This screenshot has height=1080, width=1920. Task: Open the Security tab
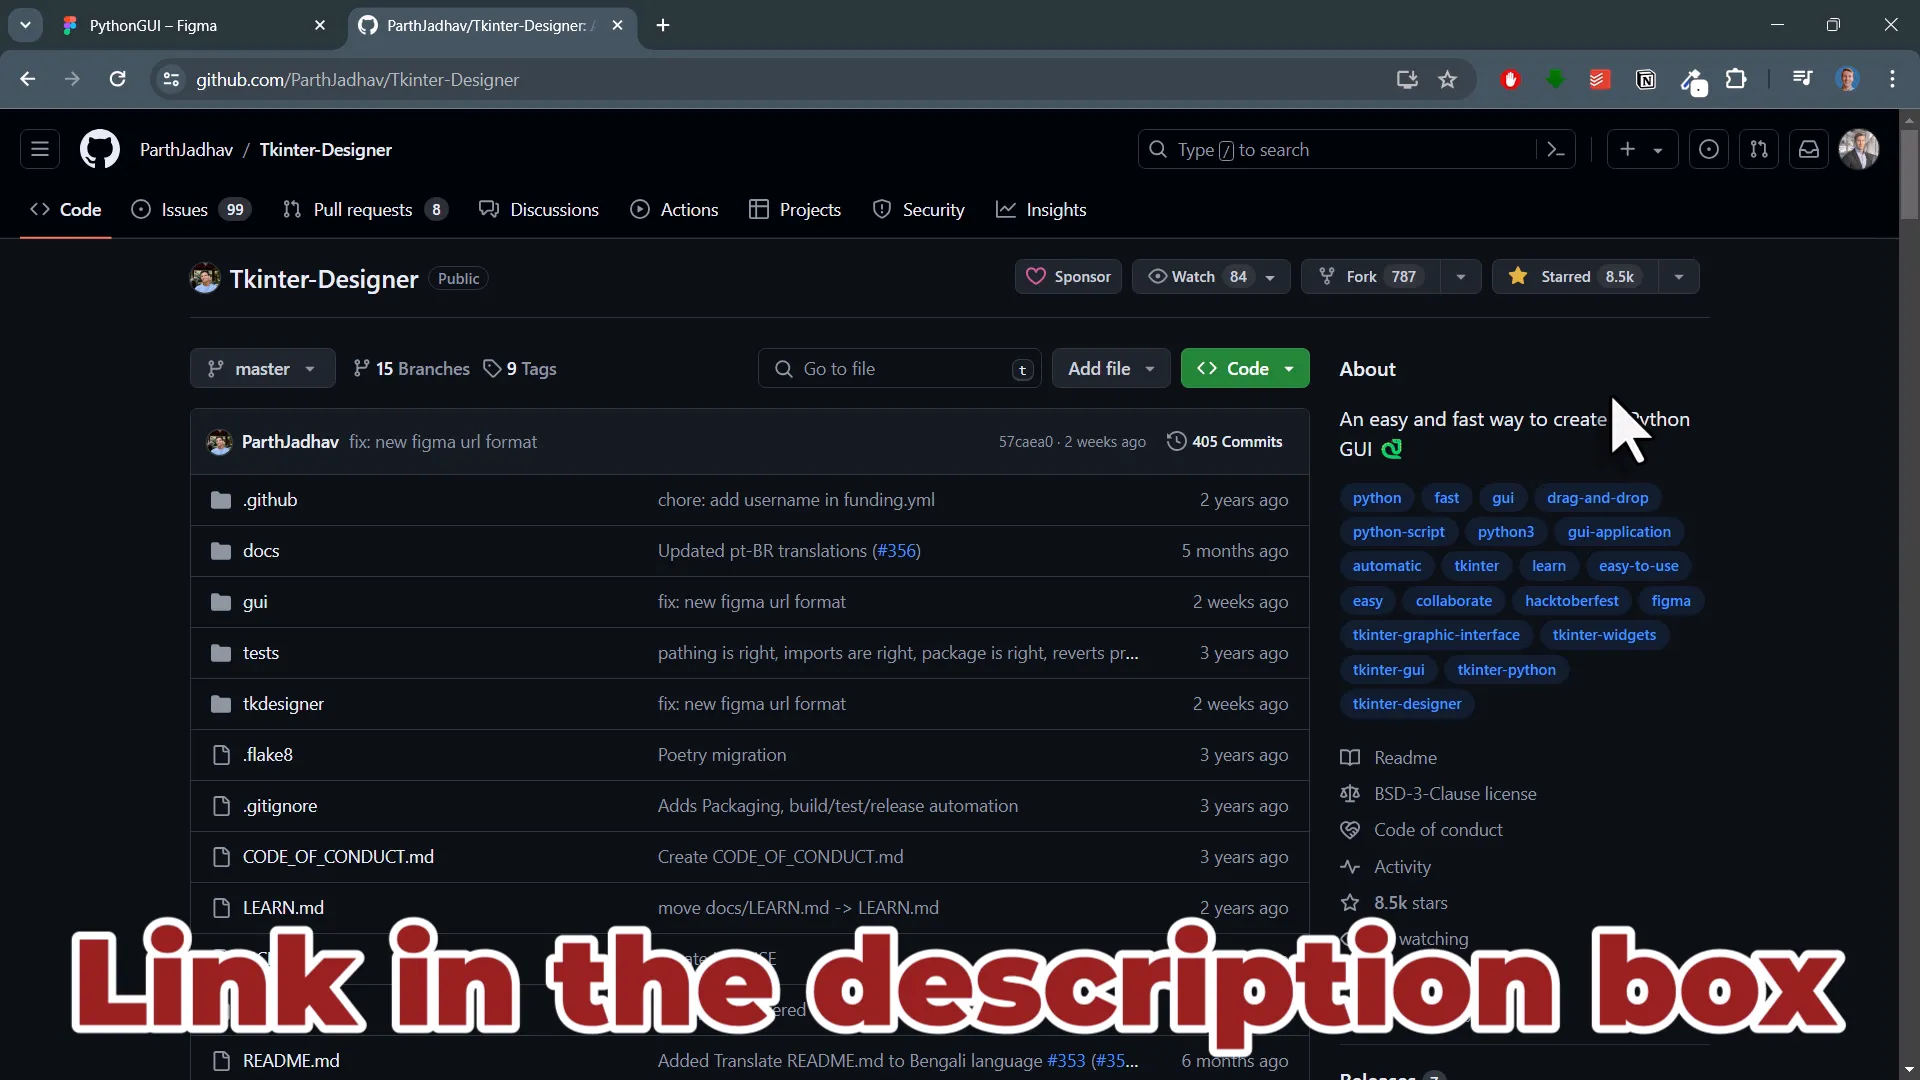pyautogui.click(x=918, y=210)
